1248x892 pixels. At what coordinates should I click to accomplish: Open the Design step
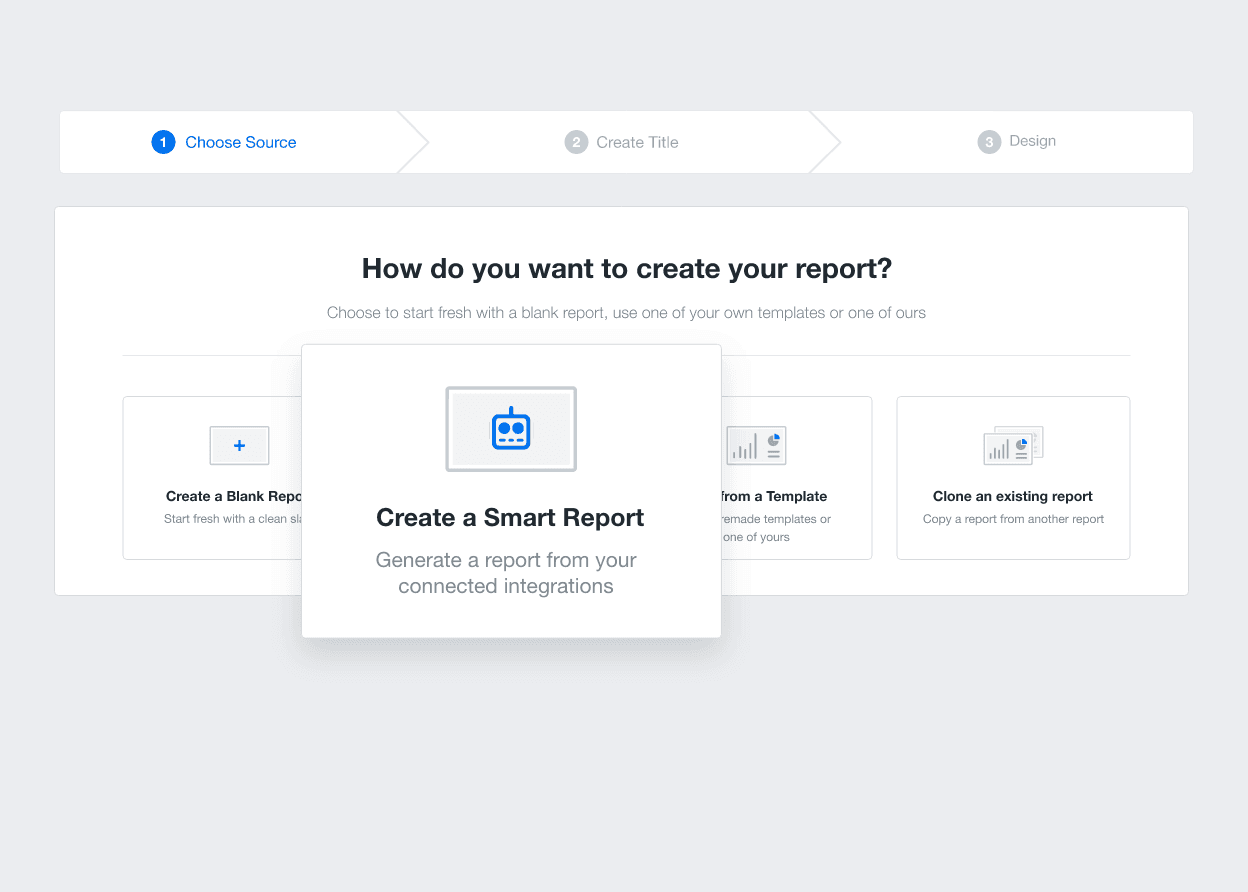click(1031, 141)
